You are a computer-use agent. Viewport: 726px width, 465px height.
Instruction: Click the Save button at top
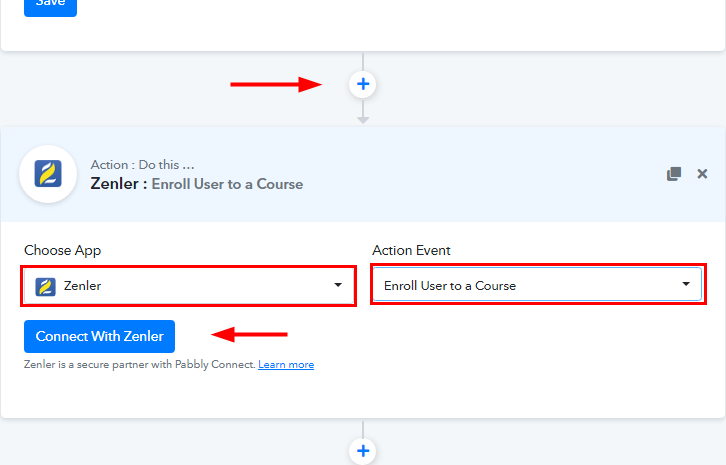[x=50, y=6]
